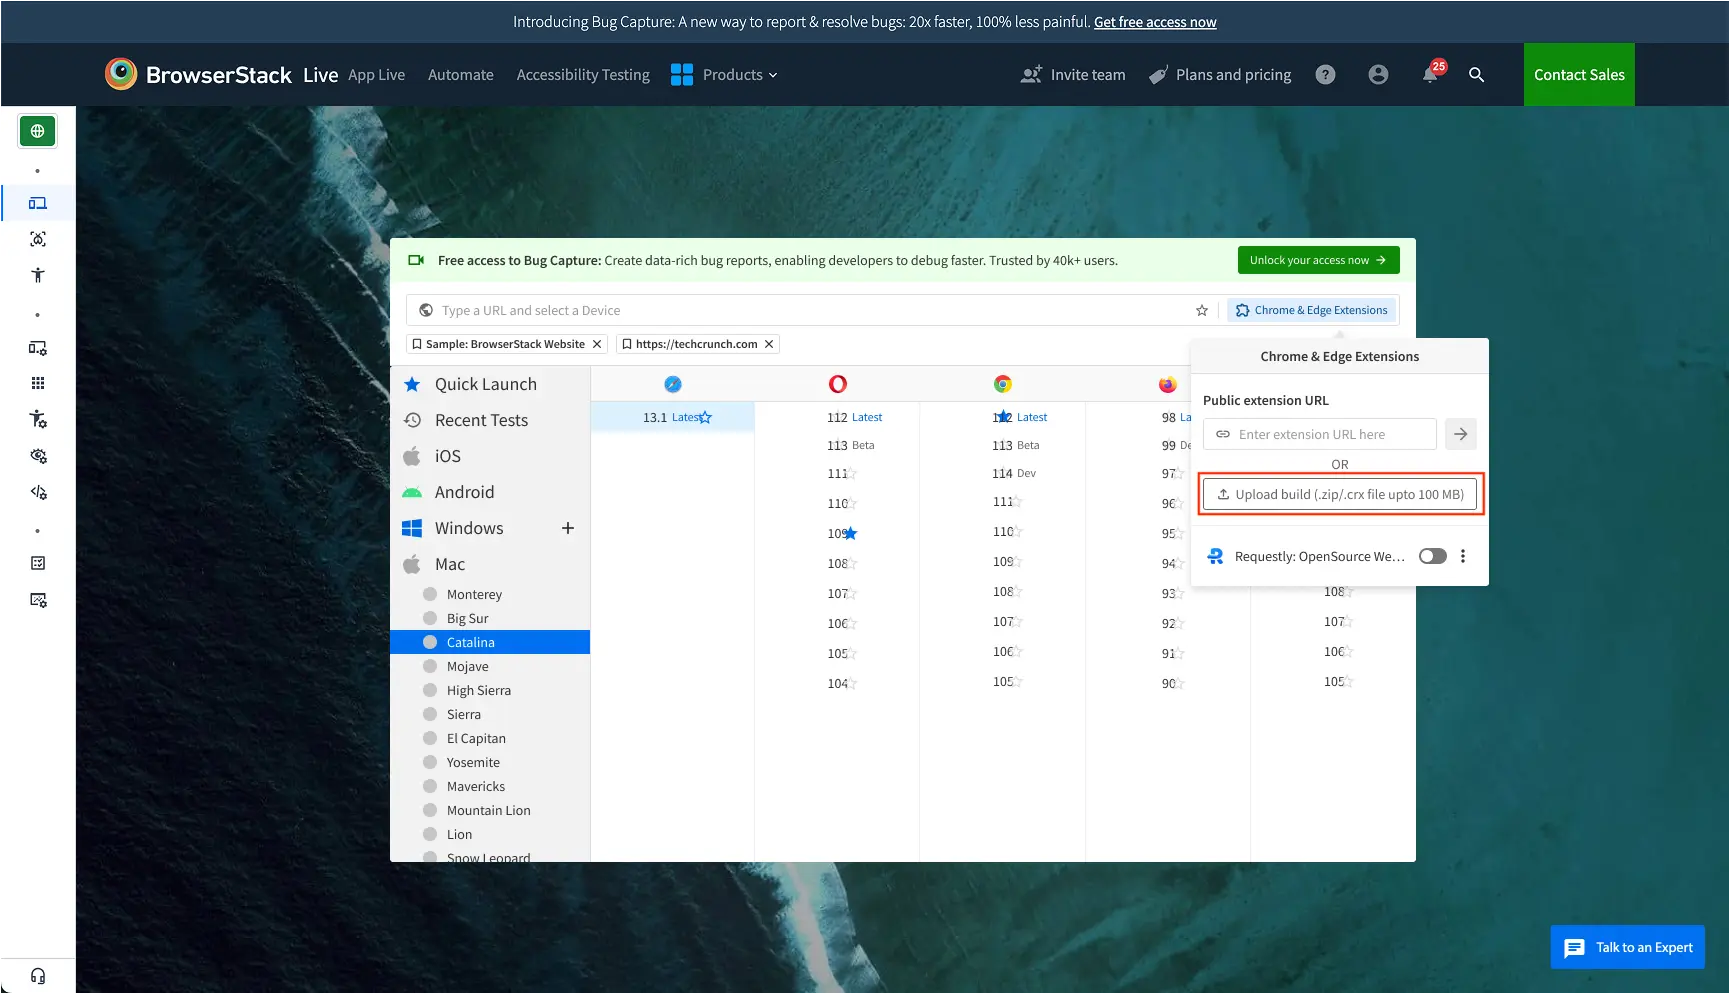Open the headphones support icon in sidebar
This screenshot has width=1729, height=993.
click(37, 975)
